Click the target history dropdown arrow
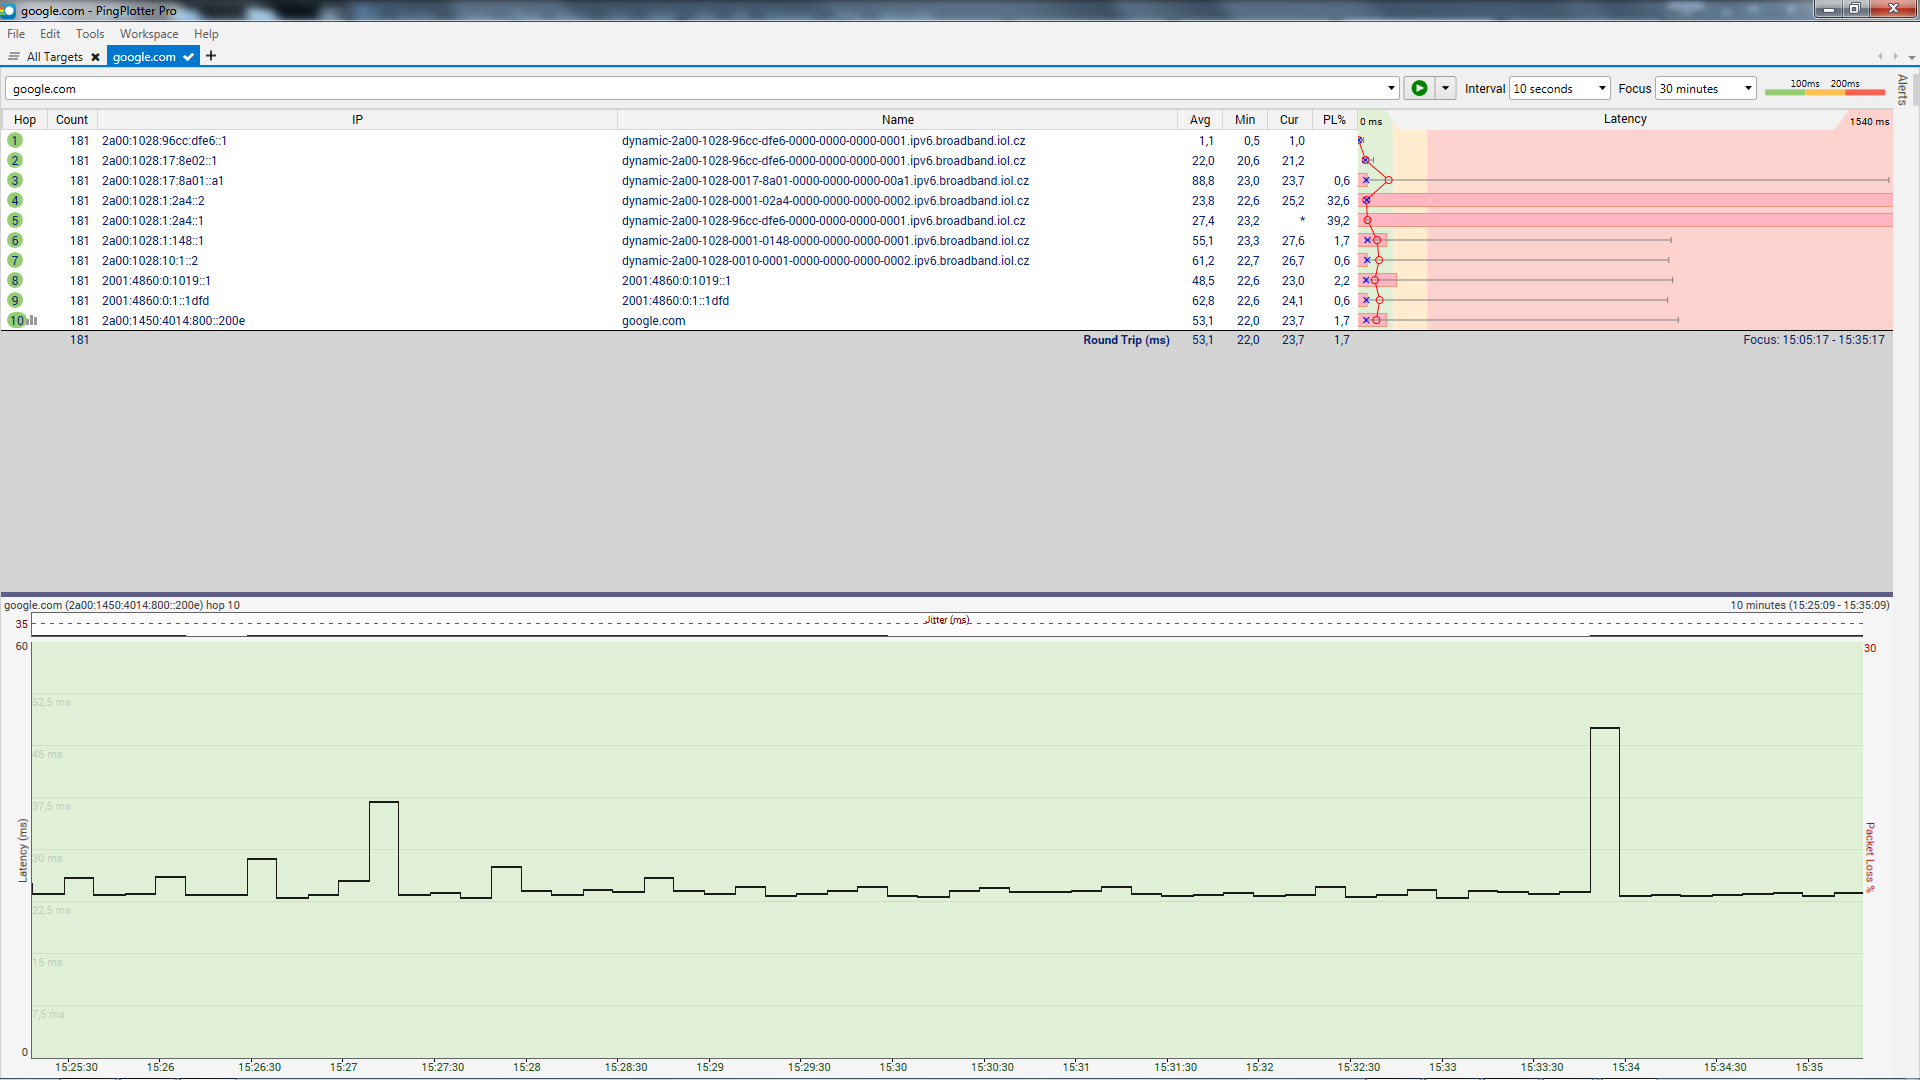This screenshot has height=1080, width=1920. pyautogui.click(x=1390, y=88)
